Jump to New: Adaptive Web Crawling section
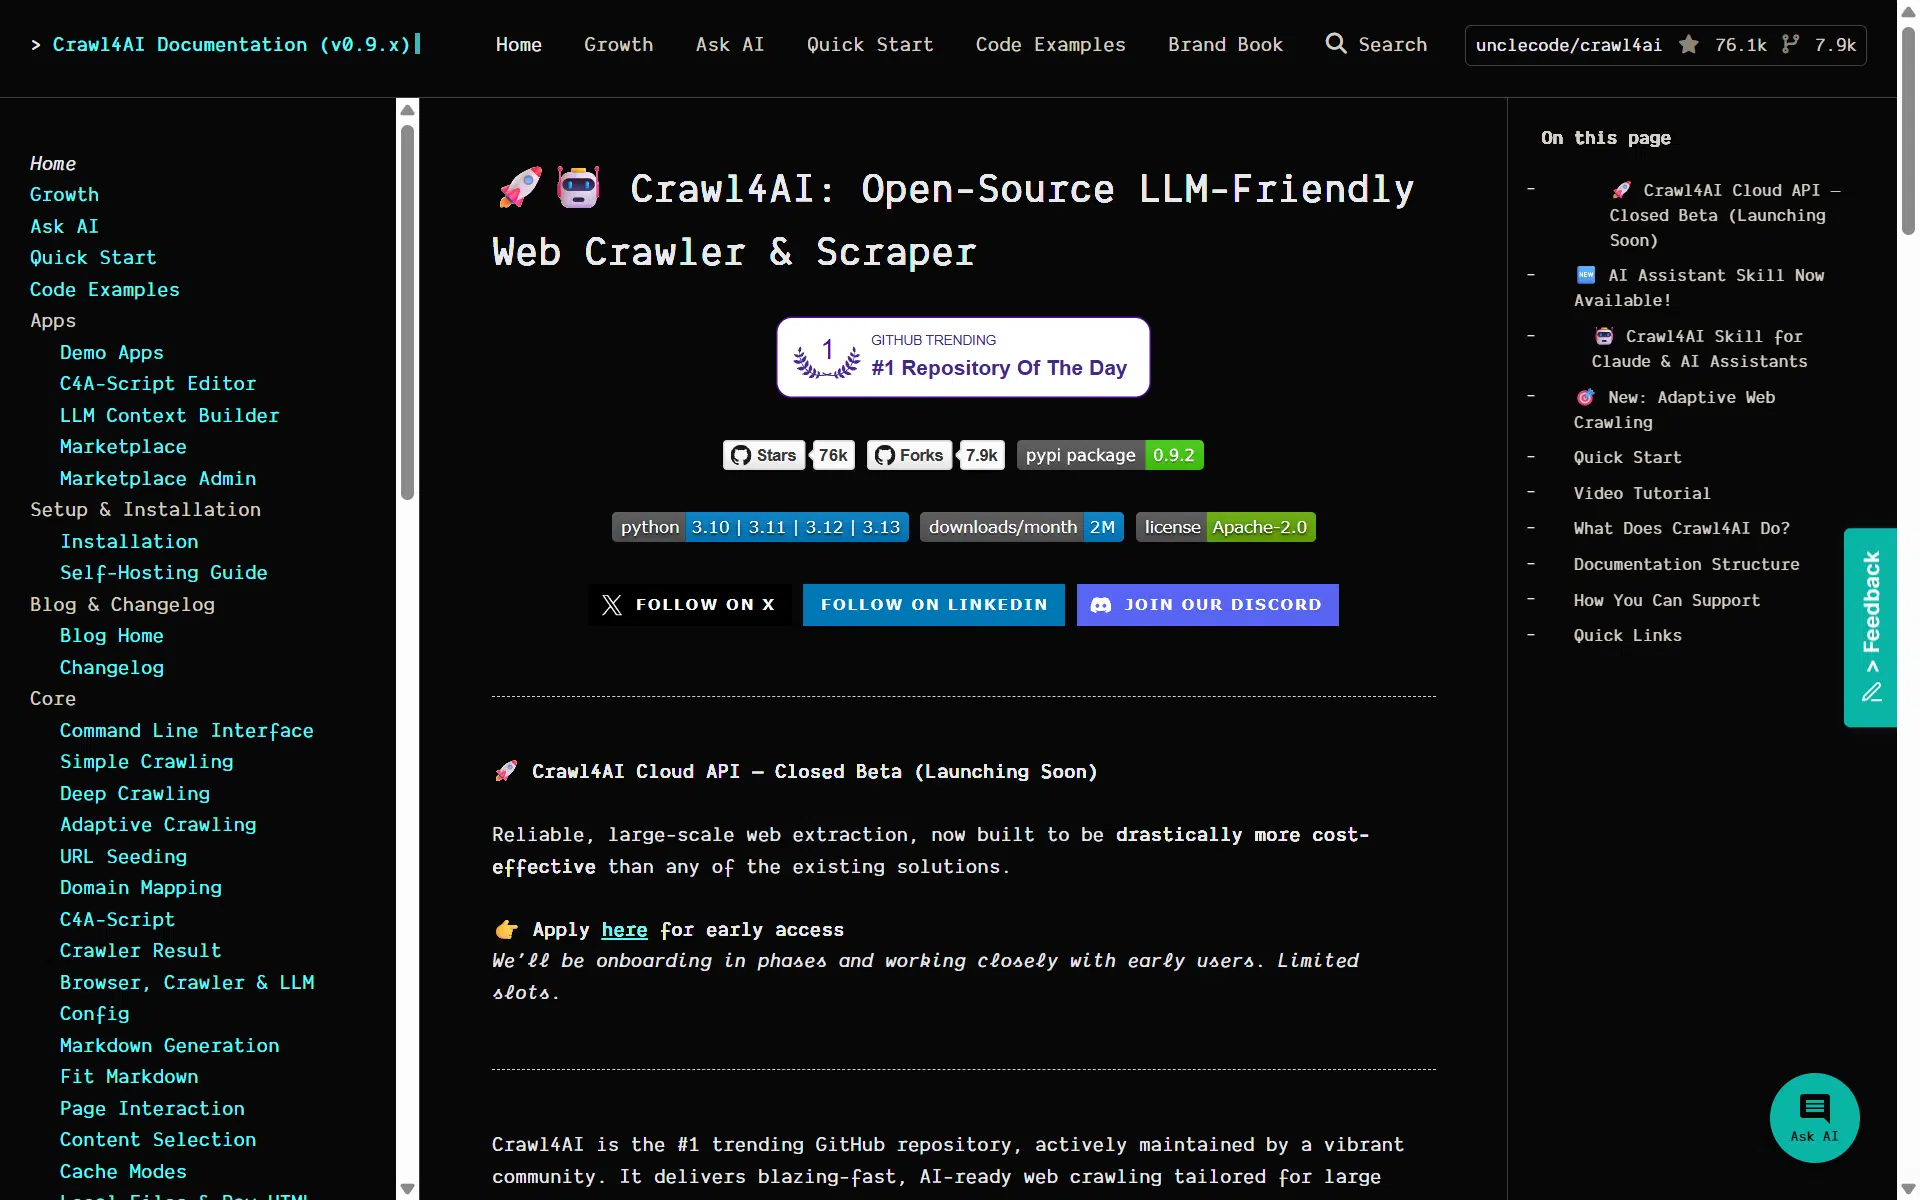This screenshot has height=1200, width=1920. click(x=1675, y=410)
